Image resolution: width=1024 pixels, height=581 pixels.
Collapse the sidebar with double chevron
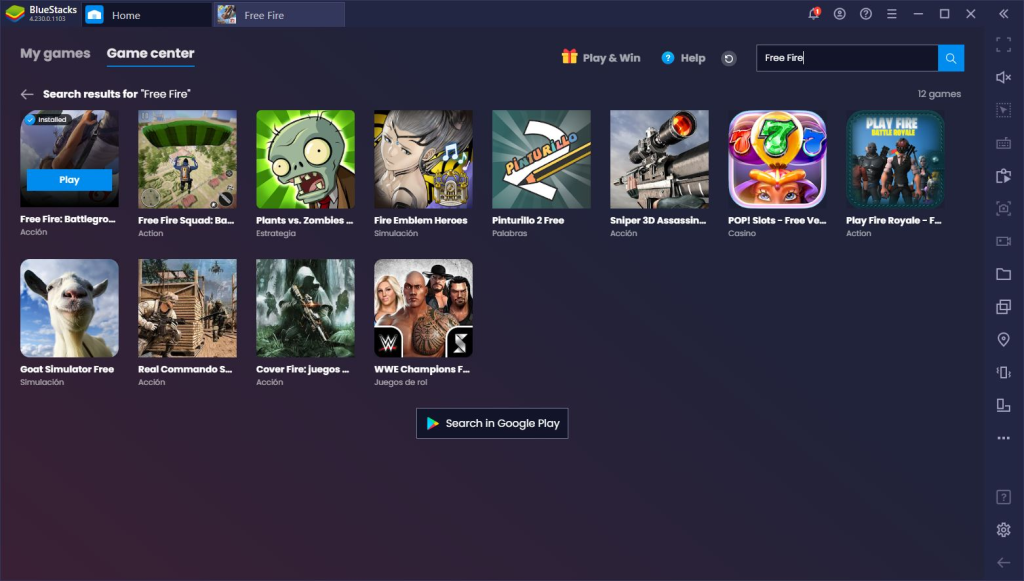click(1003, 14)
